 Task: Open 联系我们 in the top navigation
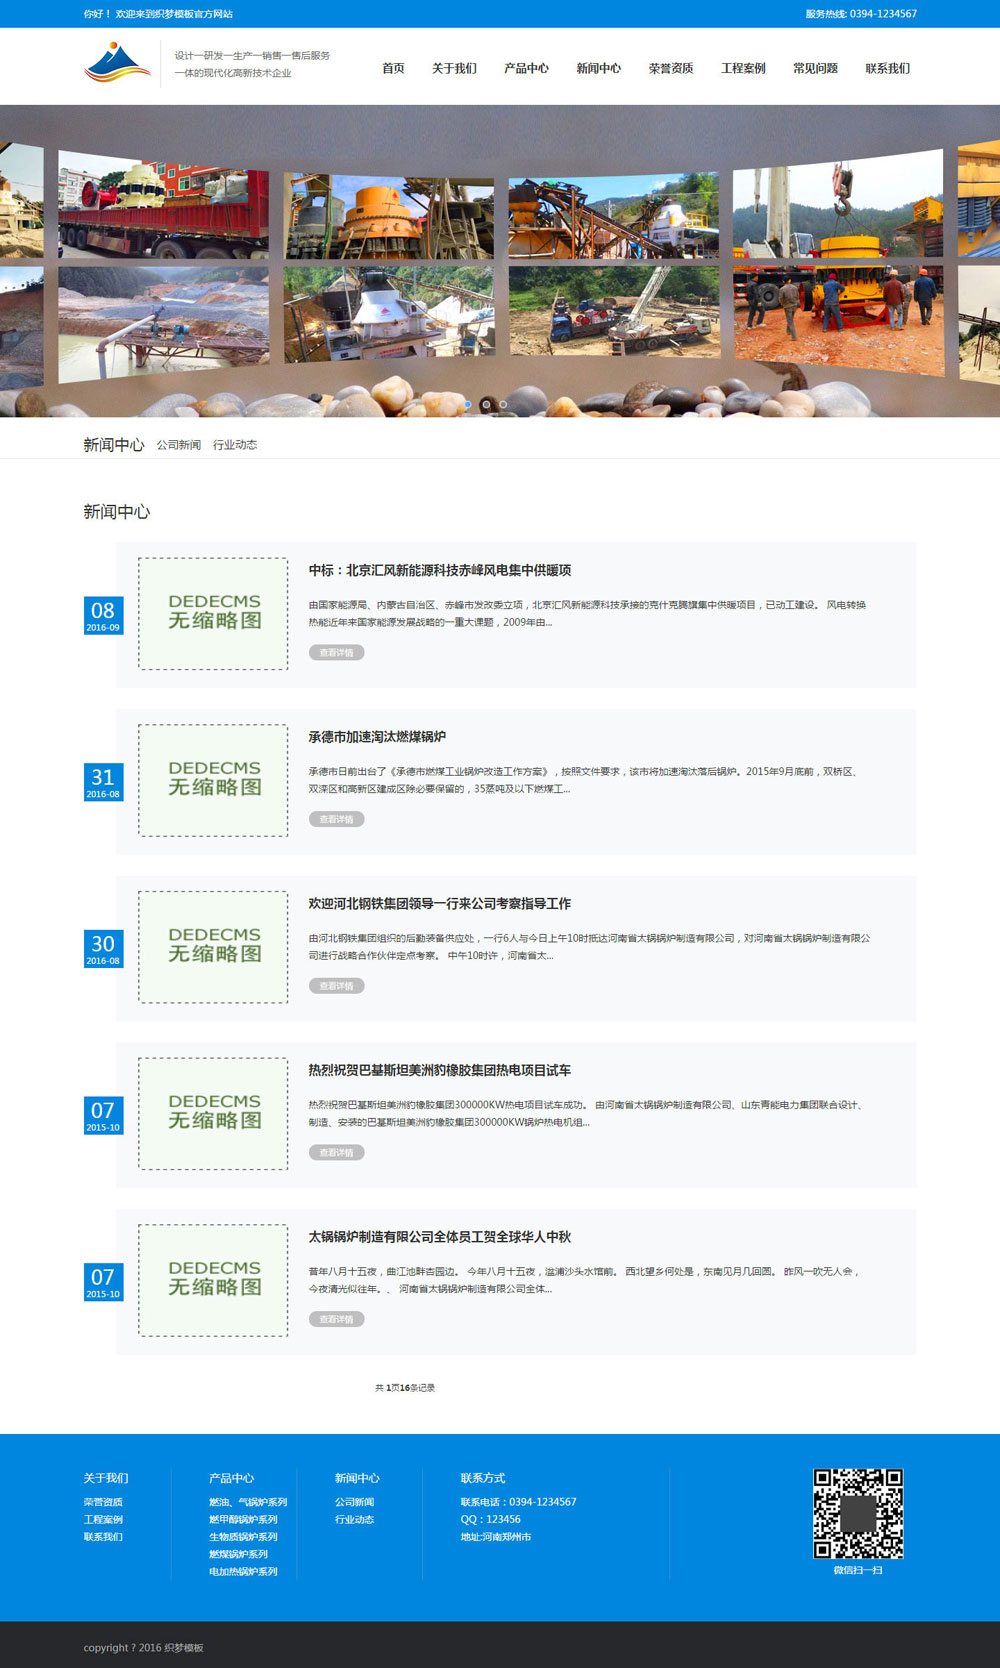click(887, 68)
